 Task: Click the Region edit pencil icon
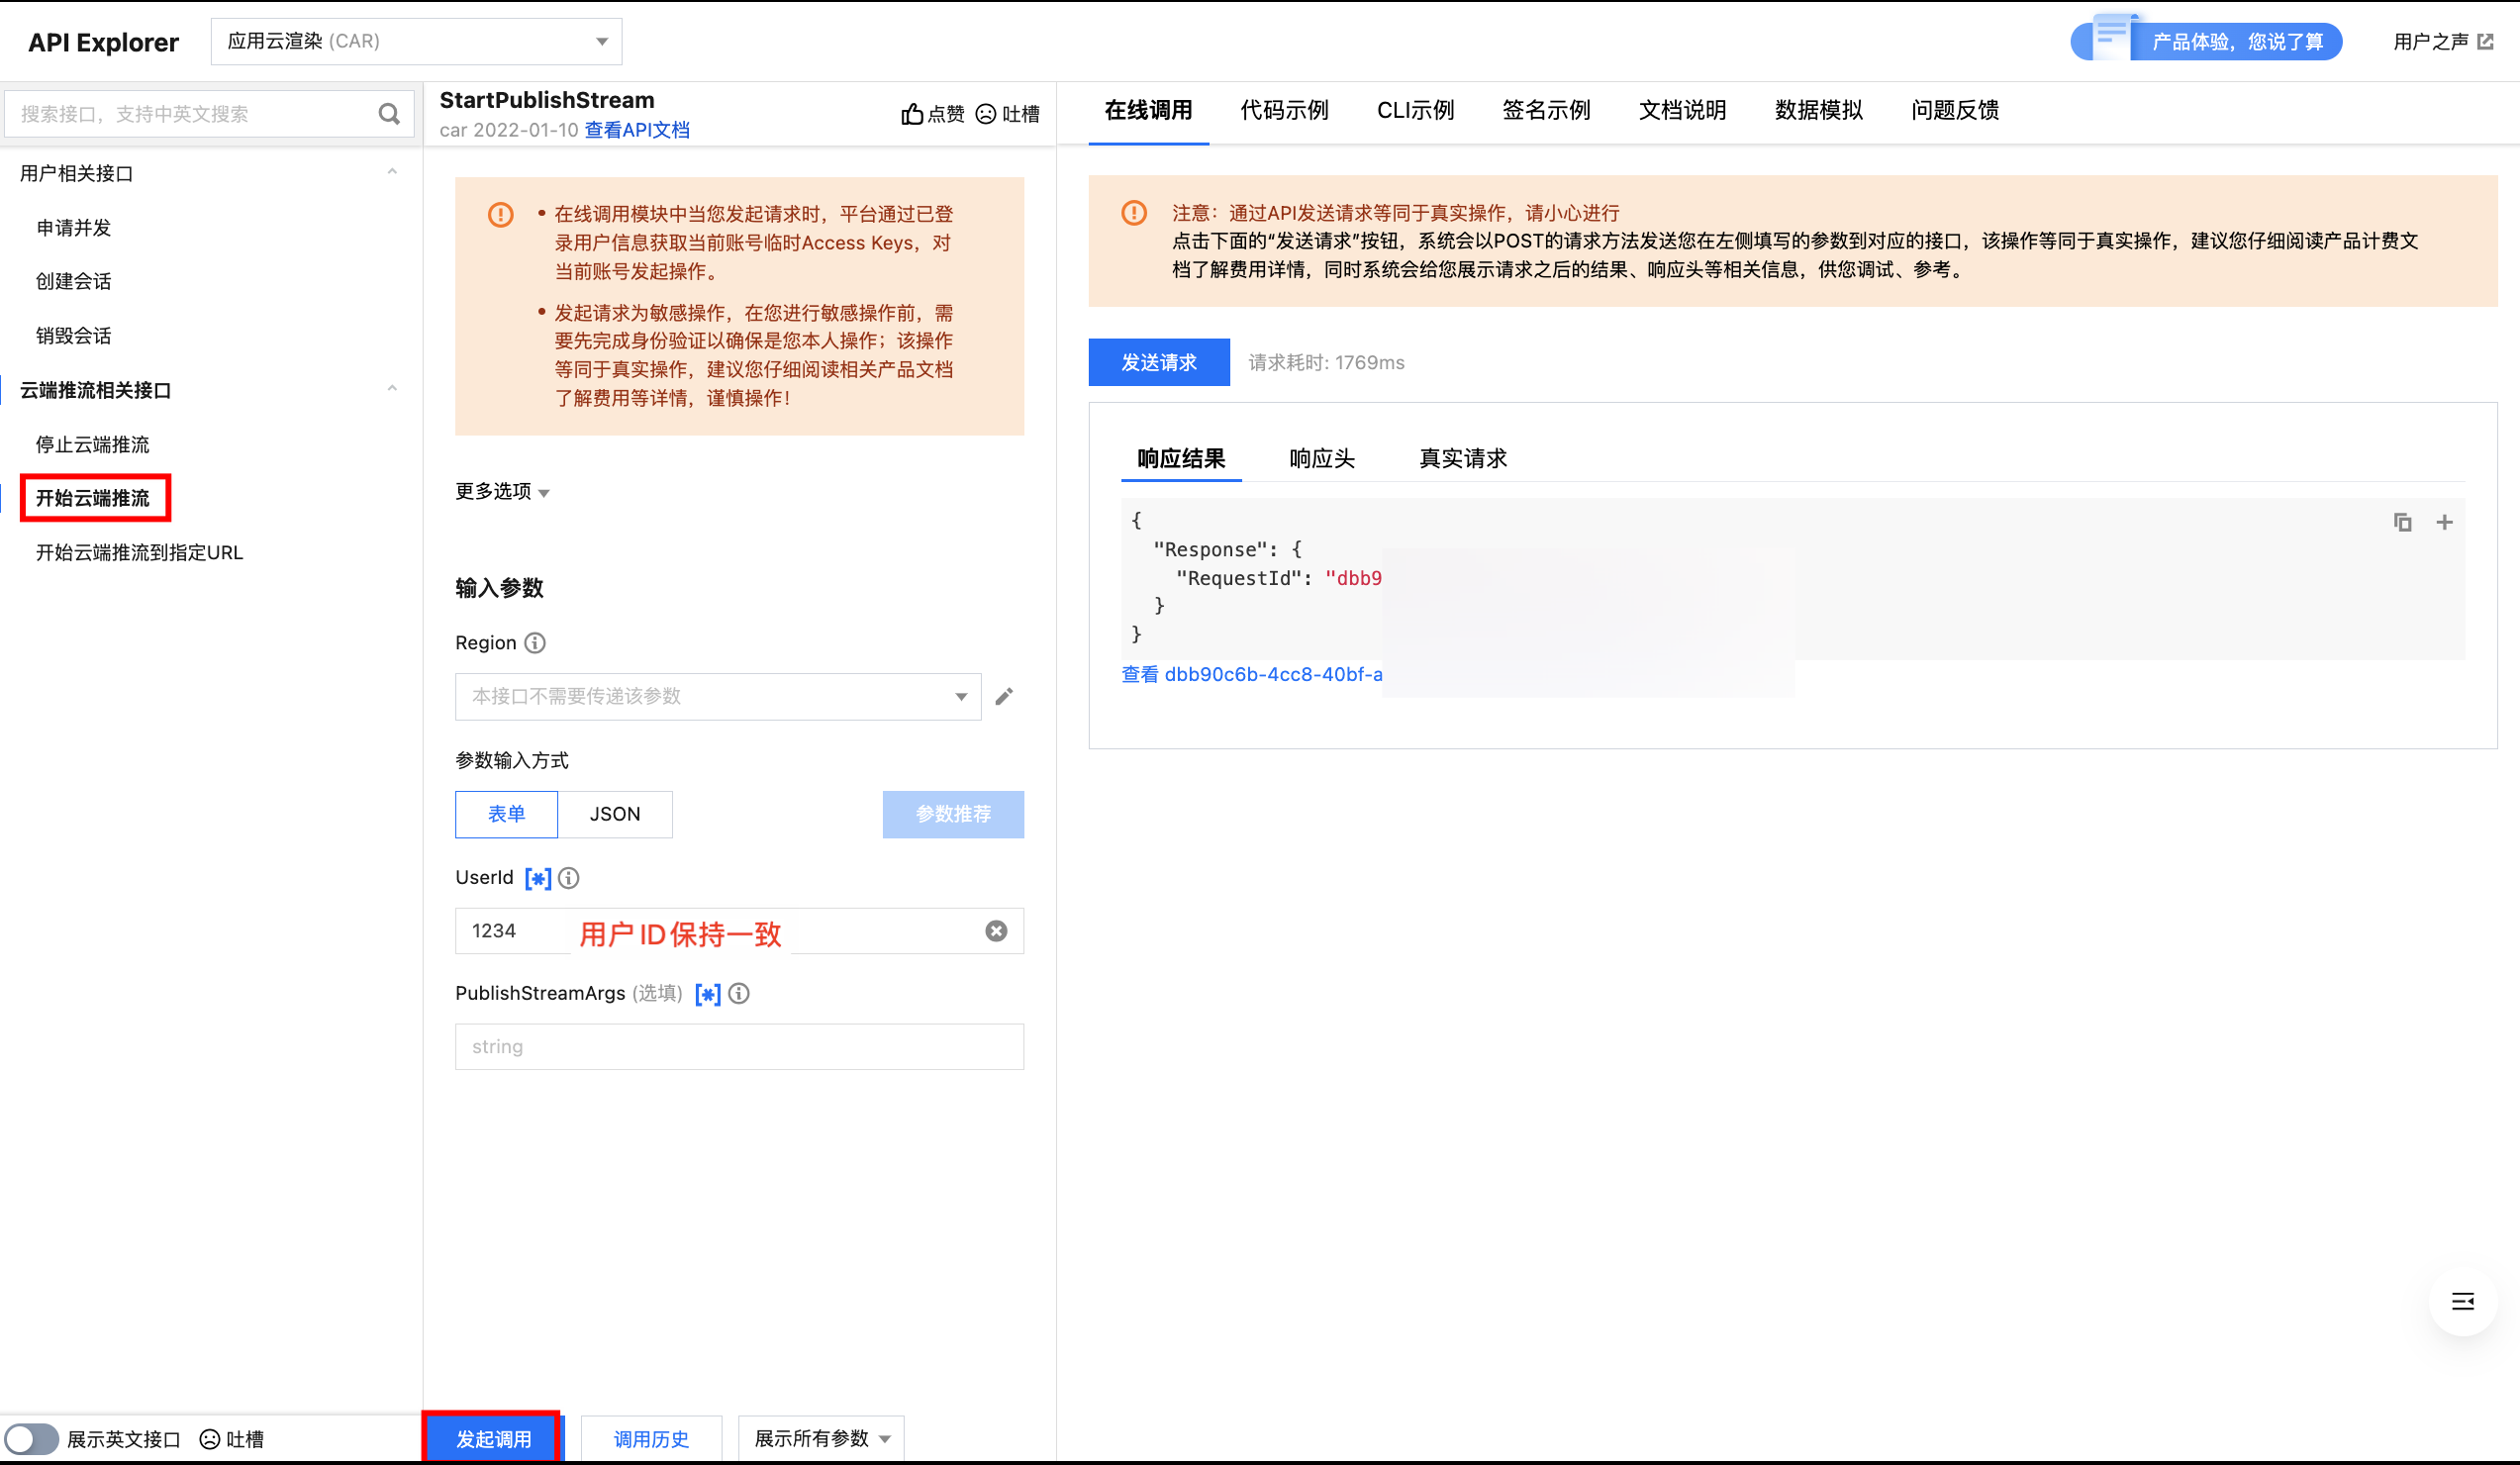tap(1004, 696)
